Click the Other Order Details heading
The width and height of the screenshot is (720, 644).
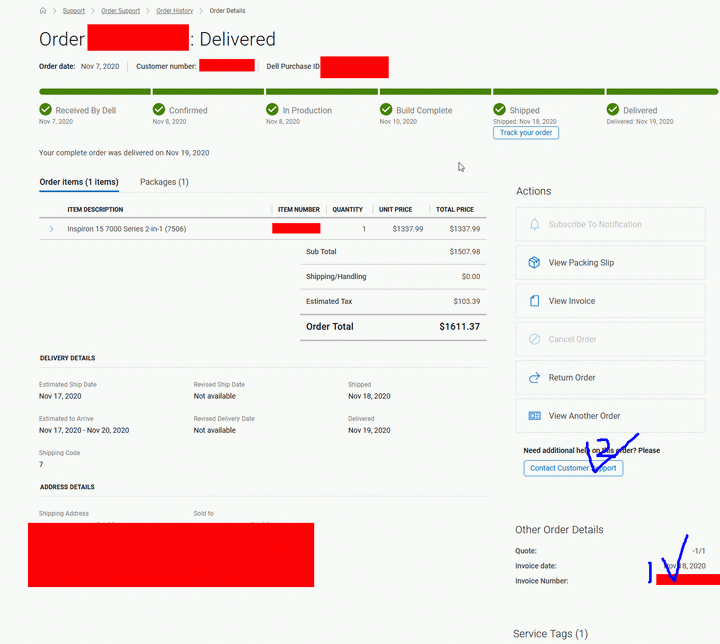559,530
